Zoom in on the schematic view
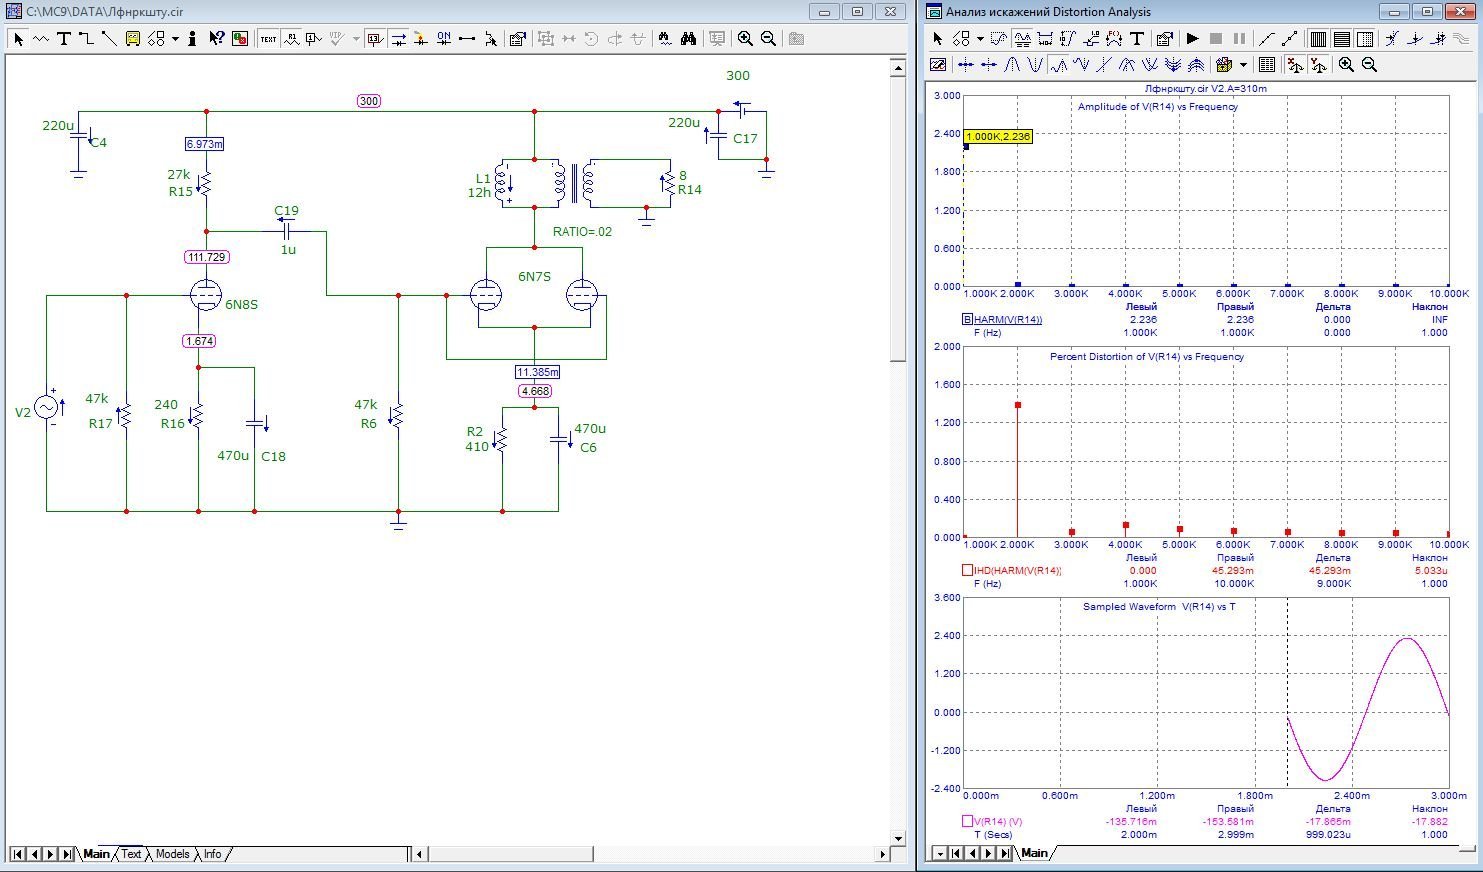This screenshot has width=1483, height=872. point(745,39)
